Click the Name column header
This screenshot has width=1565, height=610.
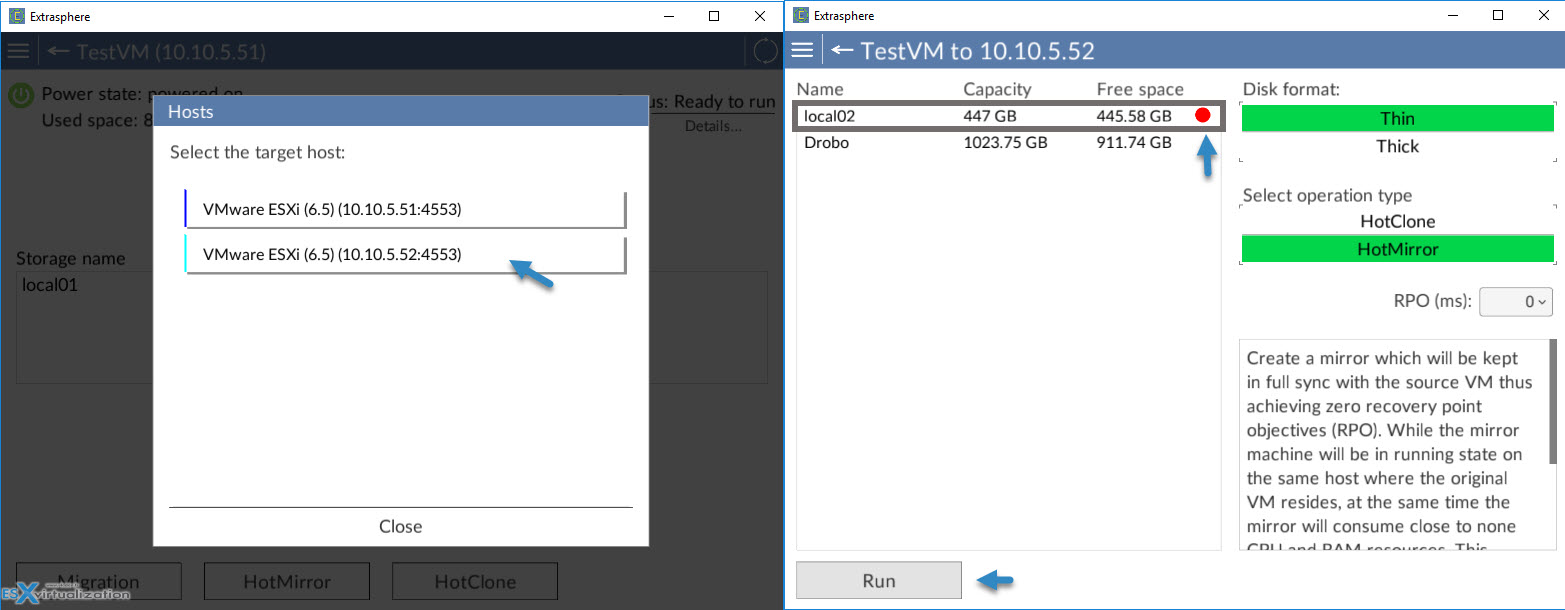820,89
